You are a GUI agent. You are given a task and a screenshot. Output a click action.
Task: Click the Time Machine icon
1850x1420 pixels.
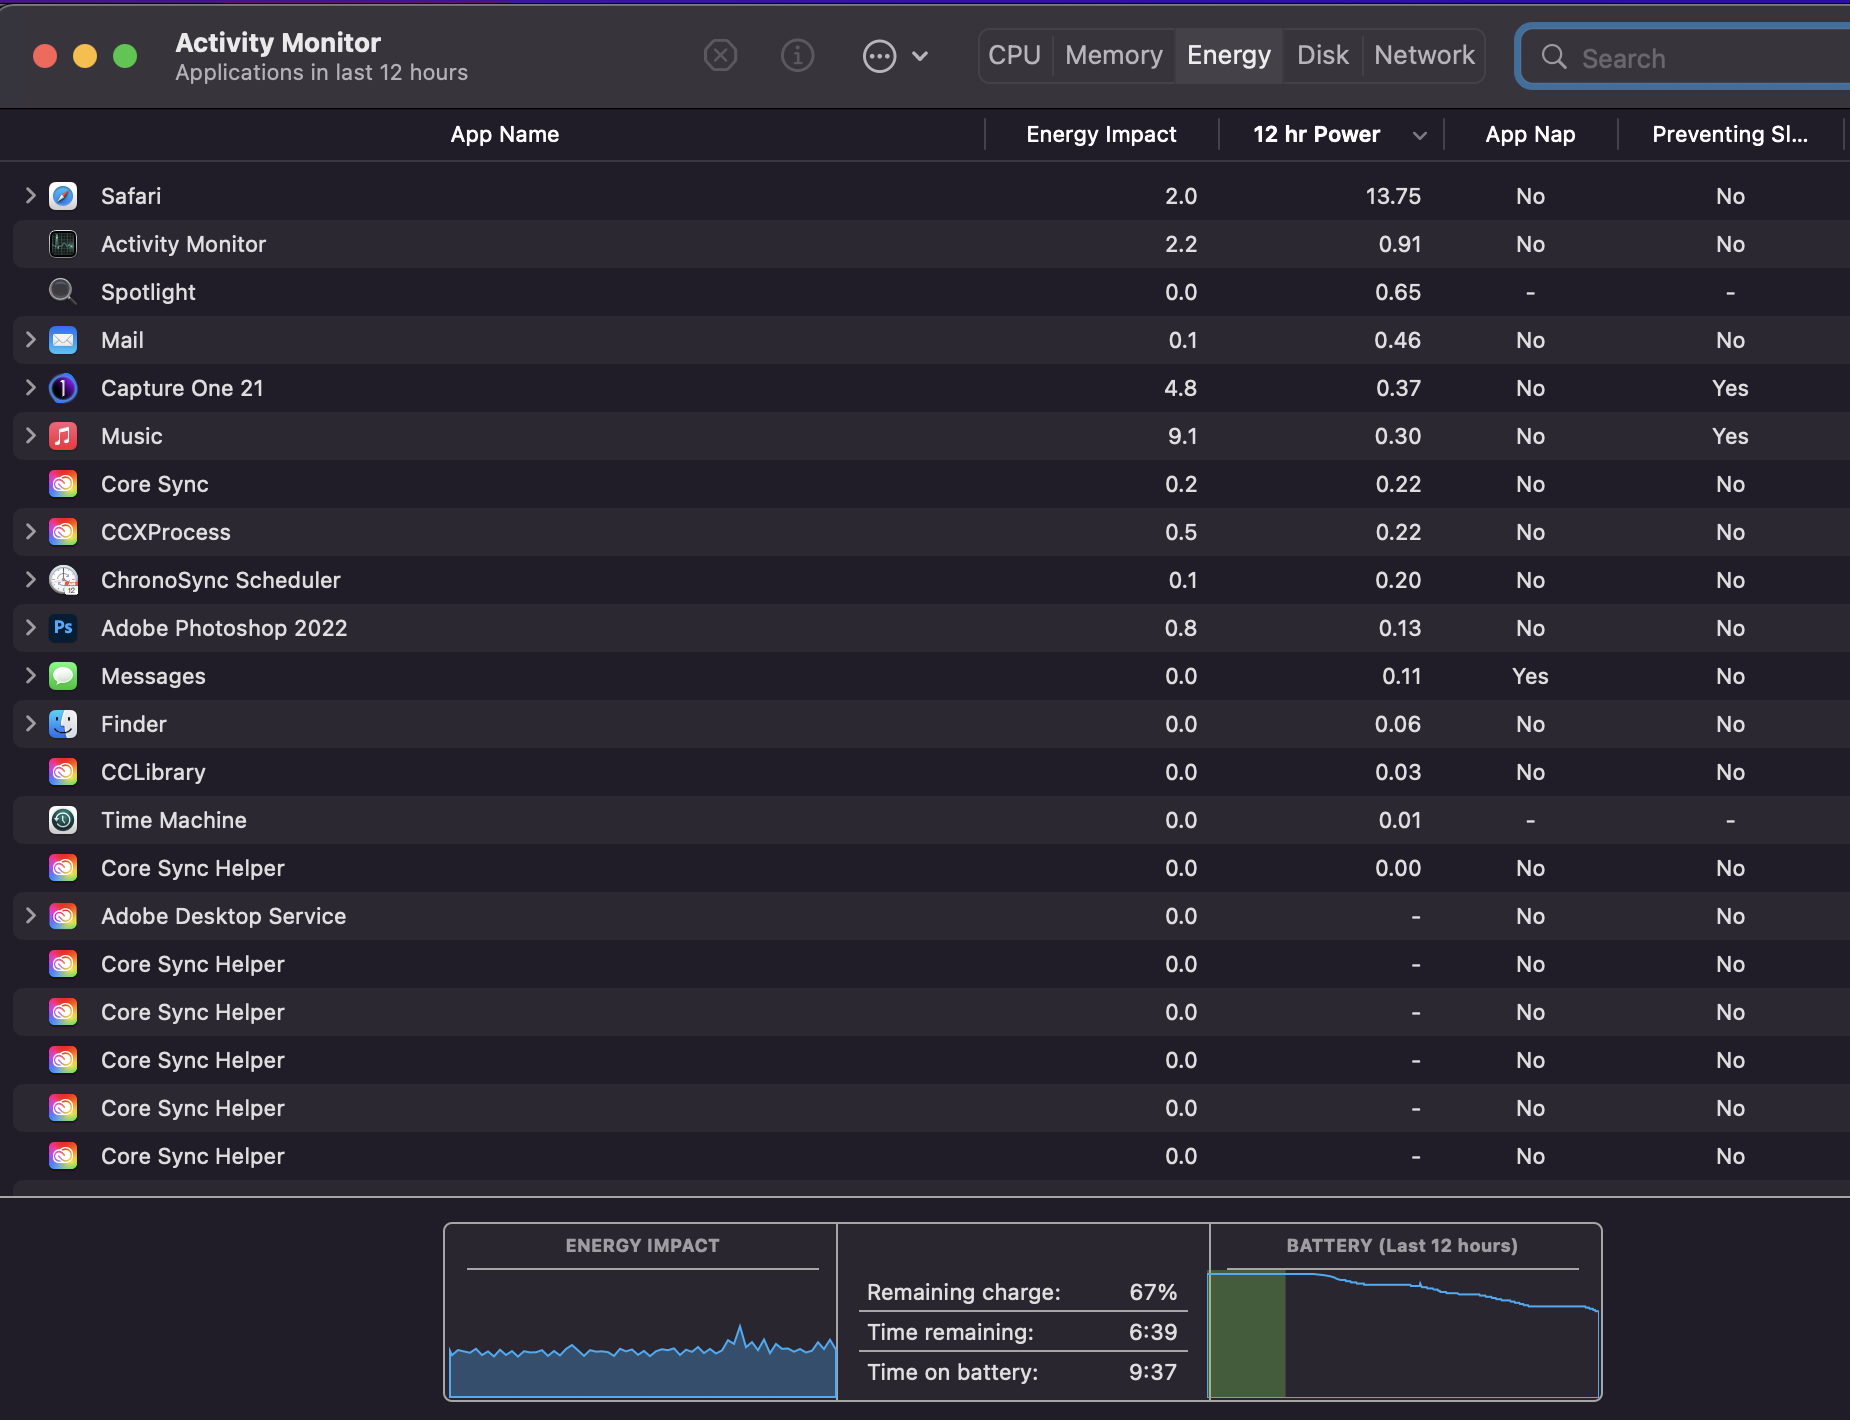63,820
